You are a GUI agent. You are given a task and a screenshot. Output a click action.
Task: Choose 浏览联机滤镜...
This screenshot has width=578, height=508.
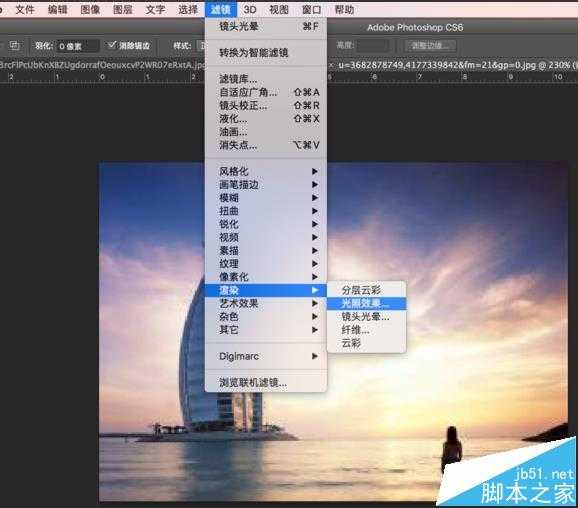tap(266, 383)
